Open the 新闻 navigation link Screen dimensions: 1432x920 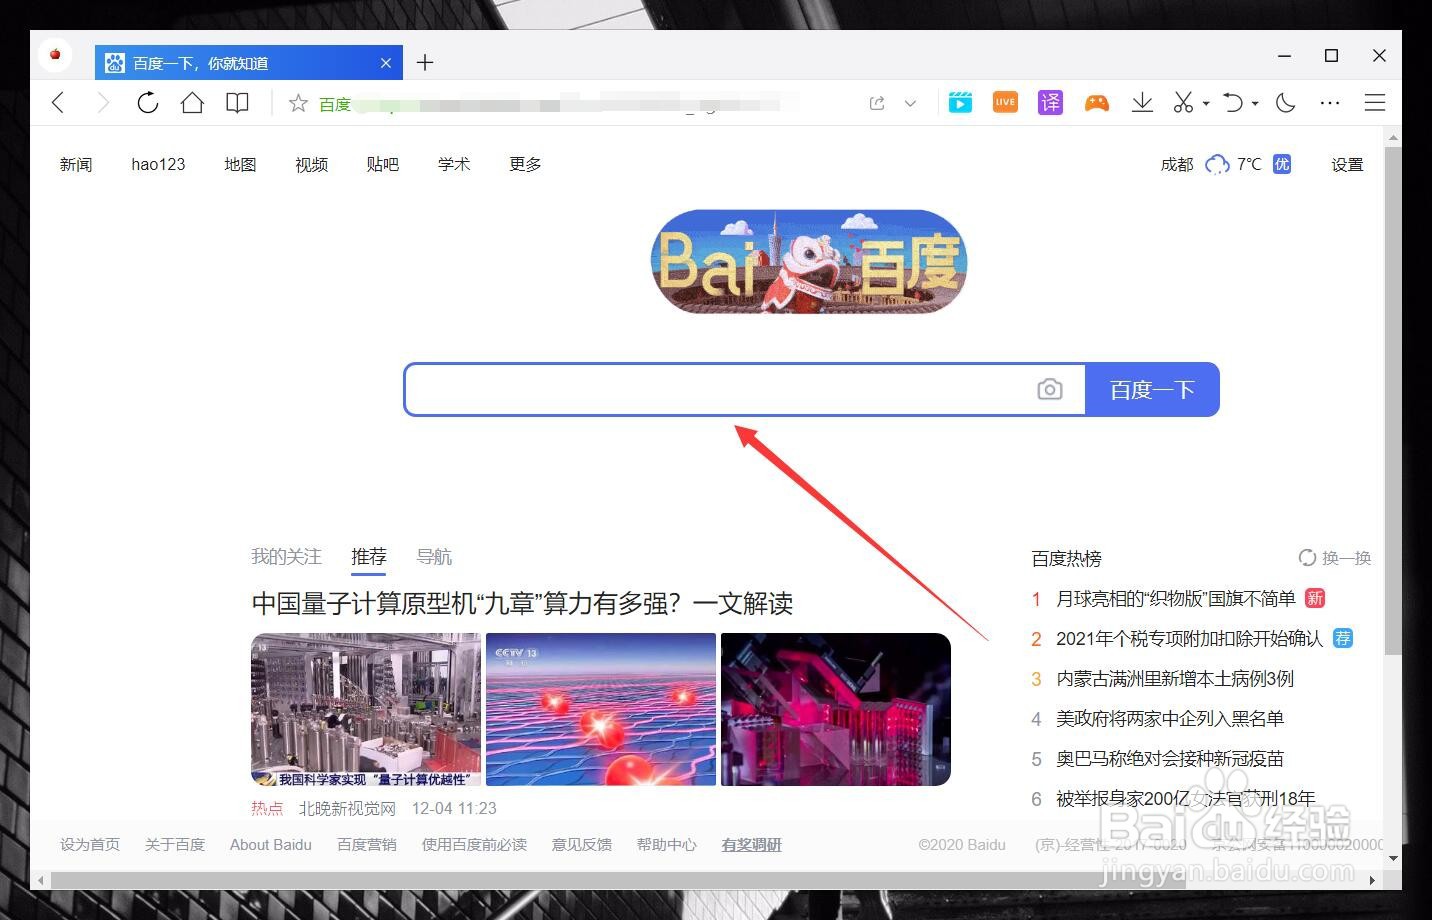click(76, 164)
